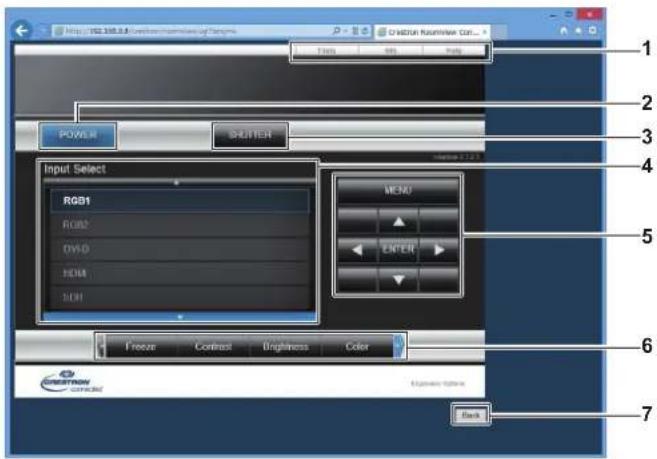Open the Tools tab

(326, 51)
